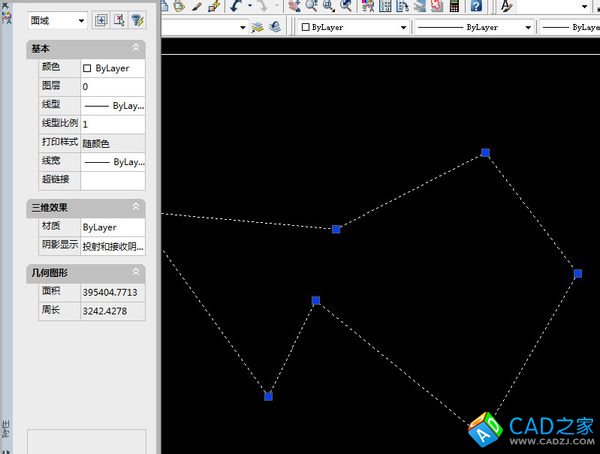Open the 面域 object type dropdown
The width and height of the screenshot is (600, 454).
click(x=58, y=20)
